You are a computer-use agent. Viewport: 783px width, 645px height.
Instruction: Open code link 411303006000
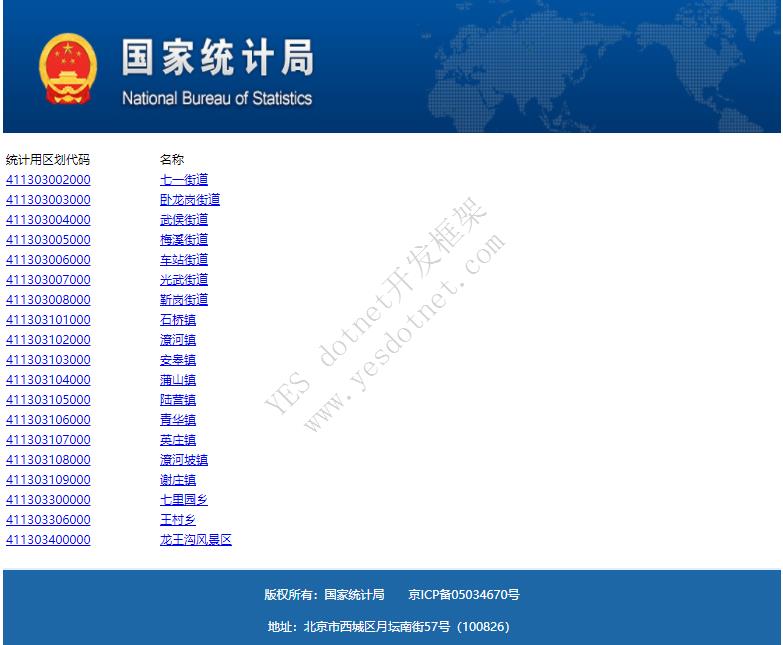(48, 260)
